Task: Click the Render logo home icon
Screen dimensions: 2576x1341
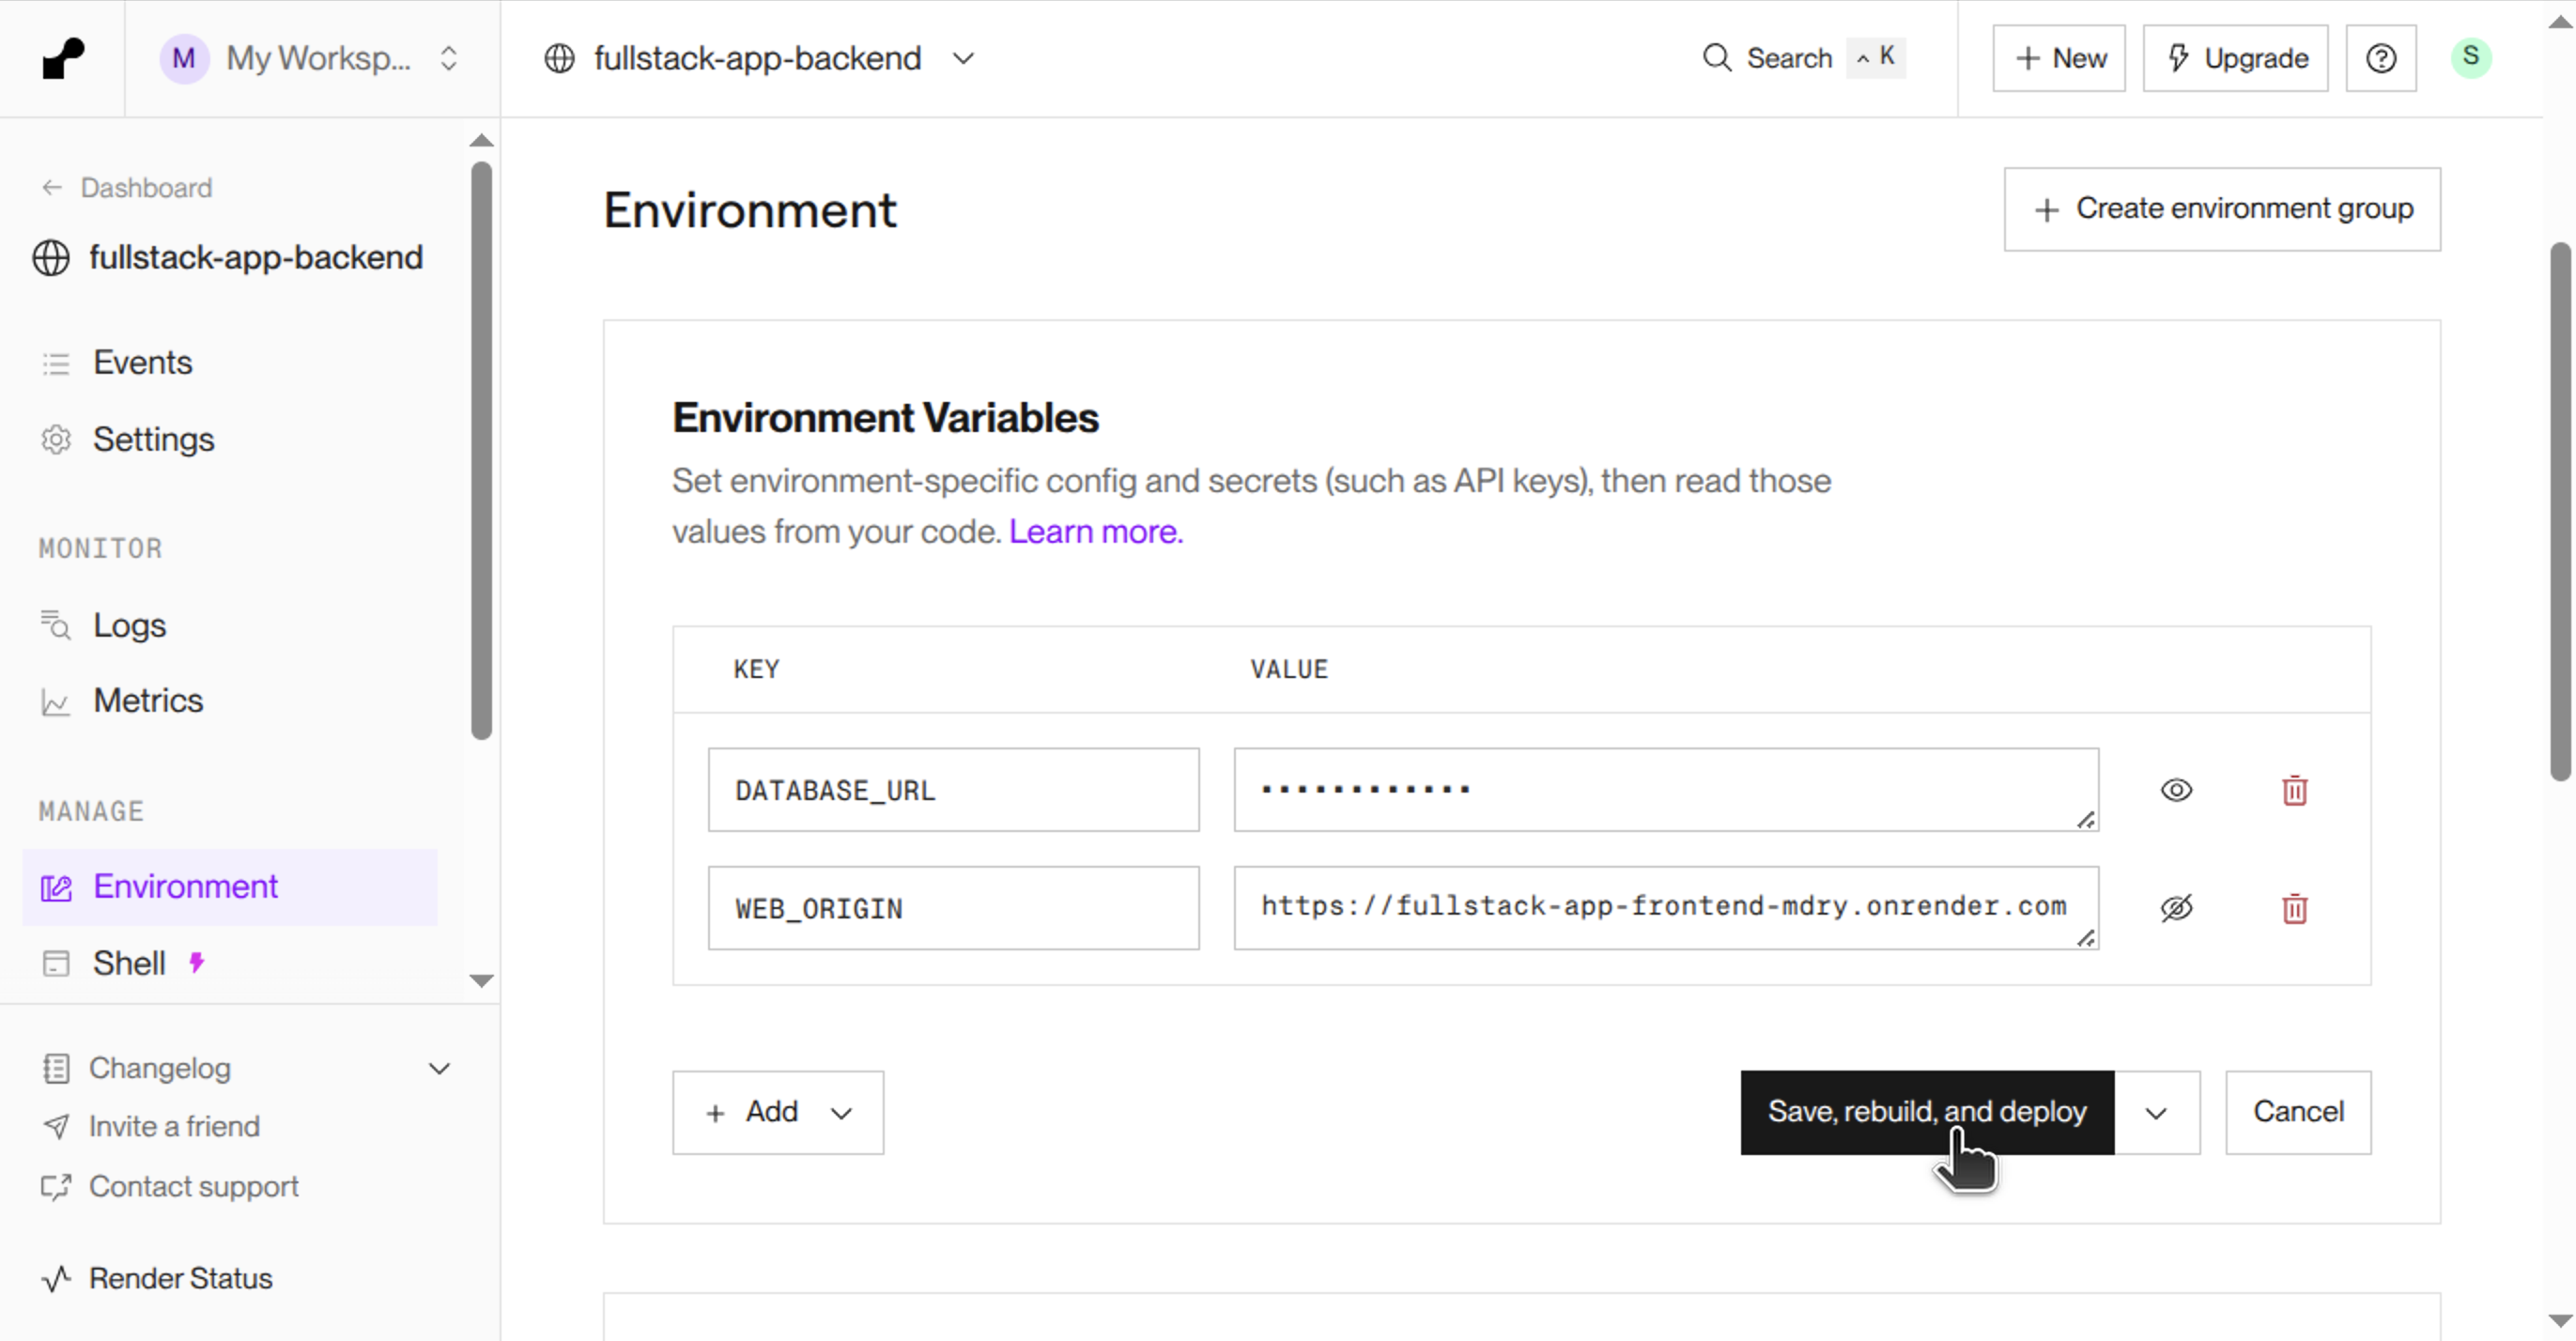Action: tap(63, 58)
